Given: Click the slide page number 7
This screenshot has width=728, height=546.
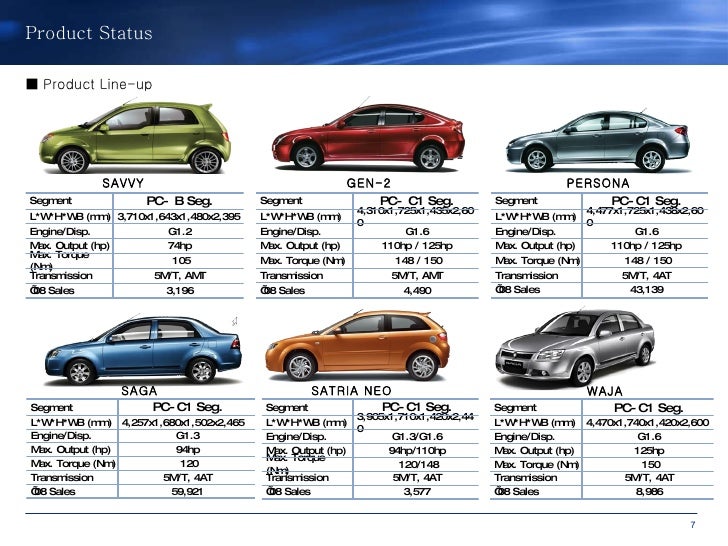Looking at the screenshot, I should point(693,525).
